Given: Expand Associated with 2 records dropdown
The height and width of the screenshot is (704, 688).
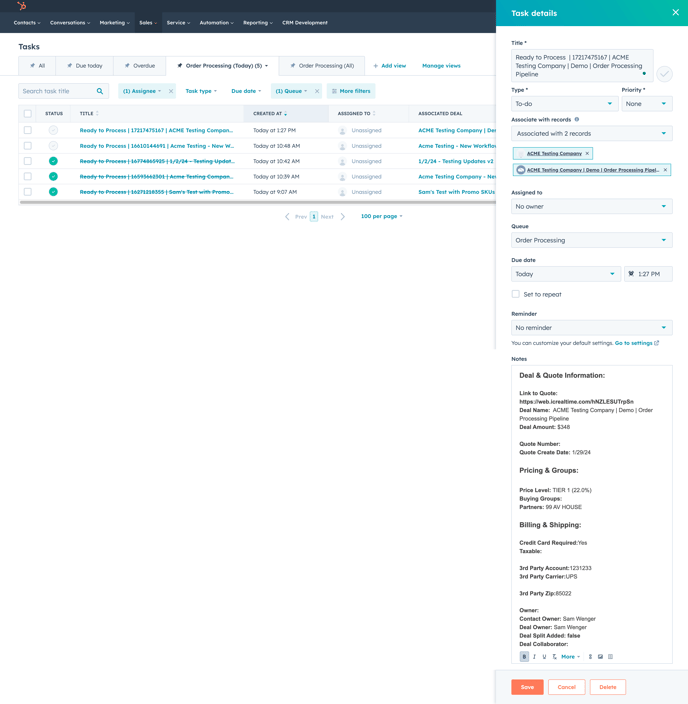Looking at the screenshot, I should point(591,133).
